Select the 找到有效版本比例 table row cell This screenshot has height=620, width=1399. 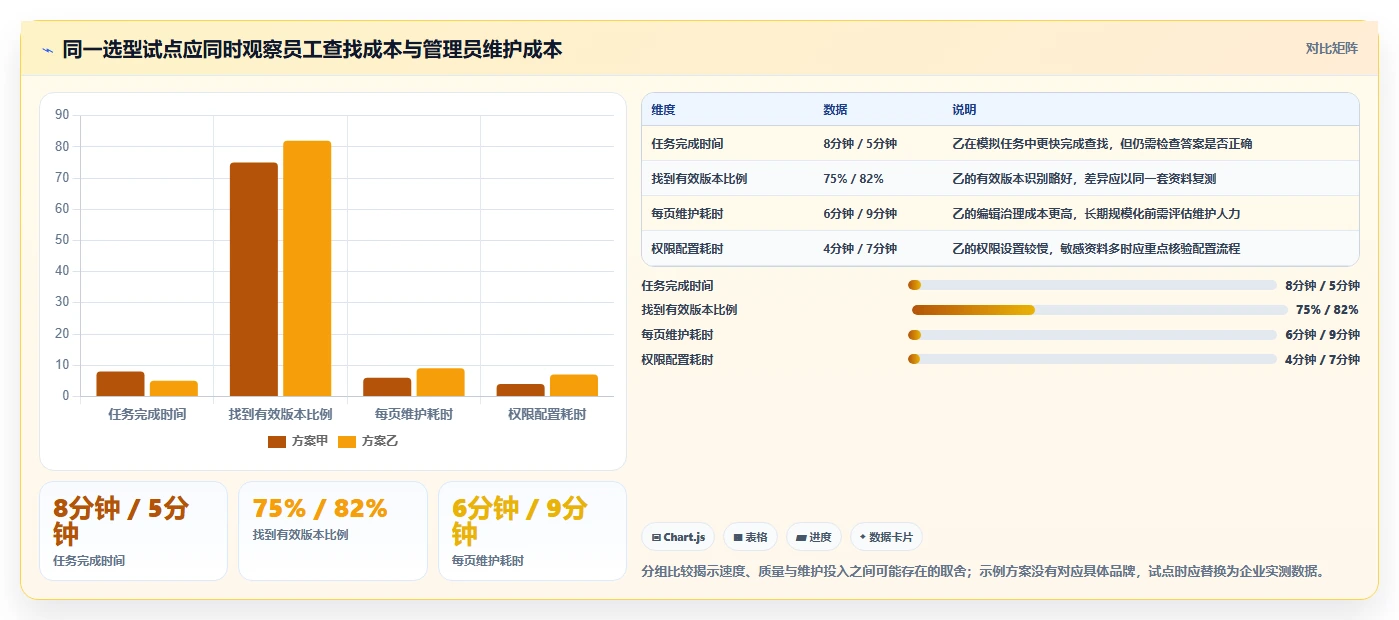[x=727, y=179]
